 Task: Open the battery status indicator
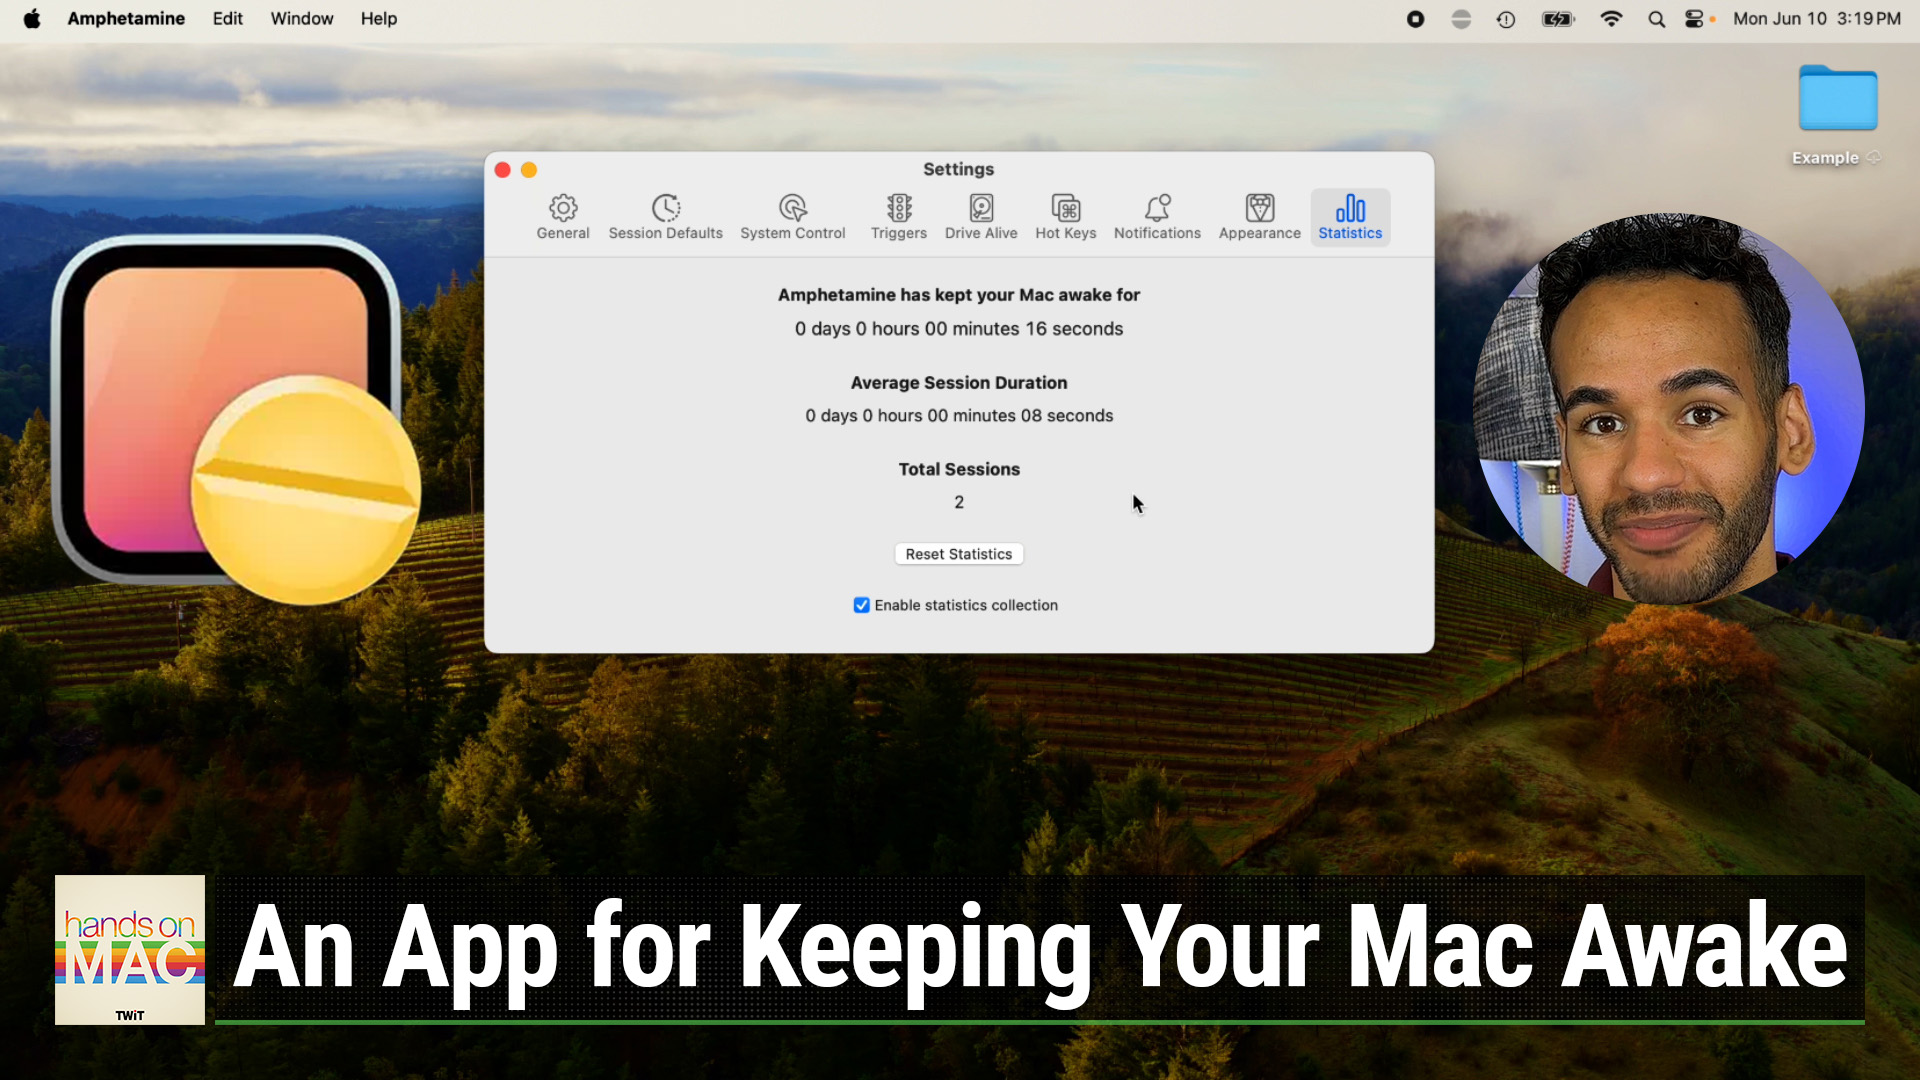[1557, 19]
